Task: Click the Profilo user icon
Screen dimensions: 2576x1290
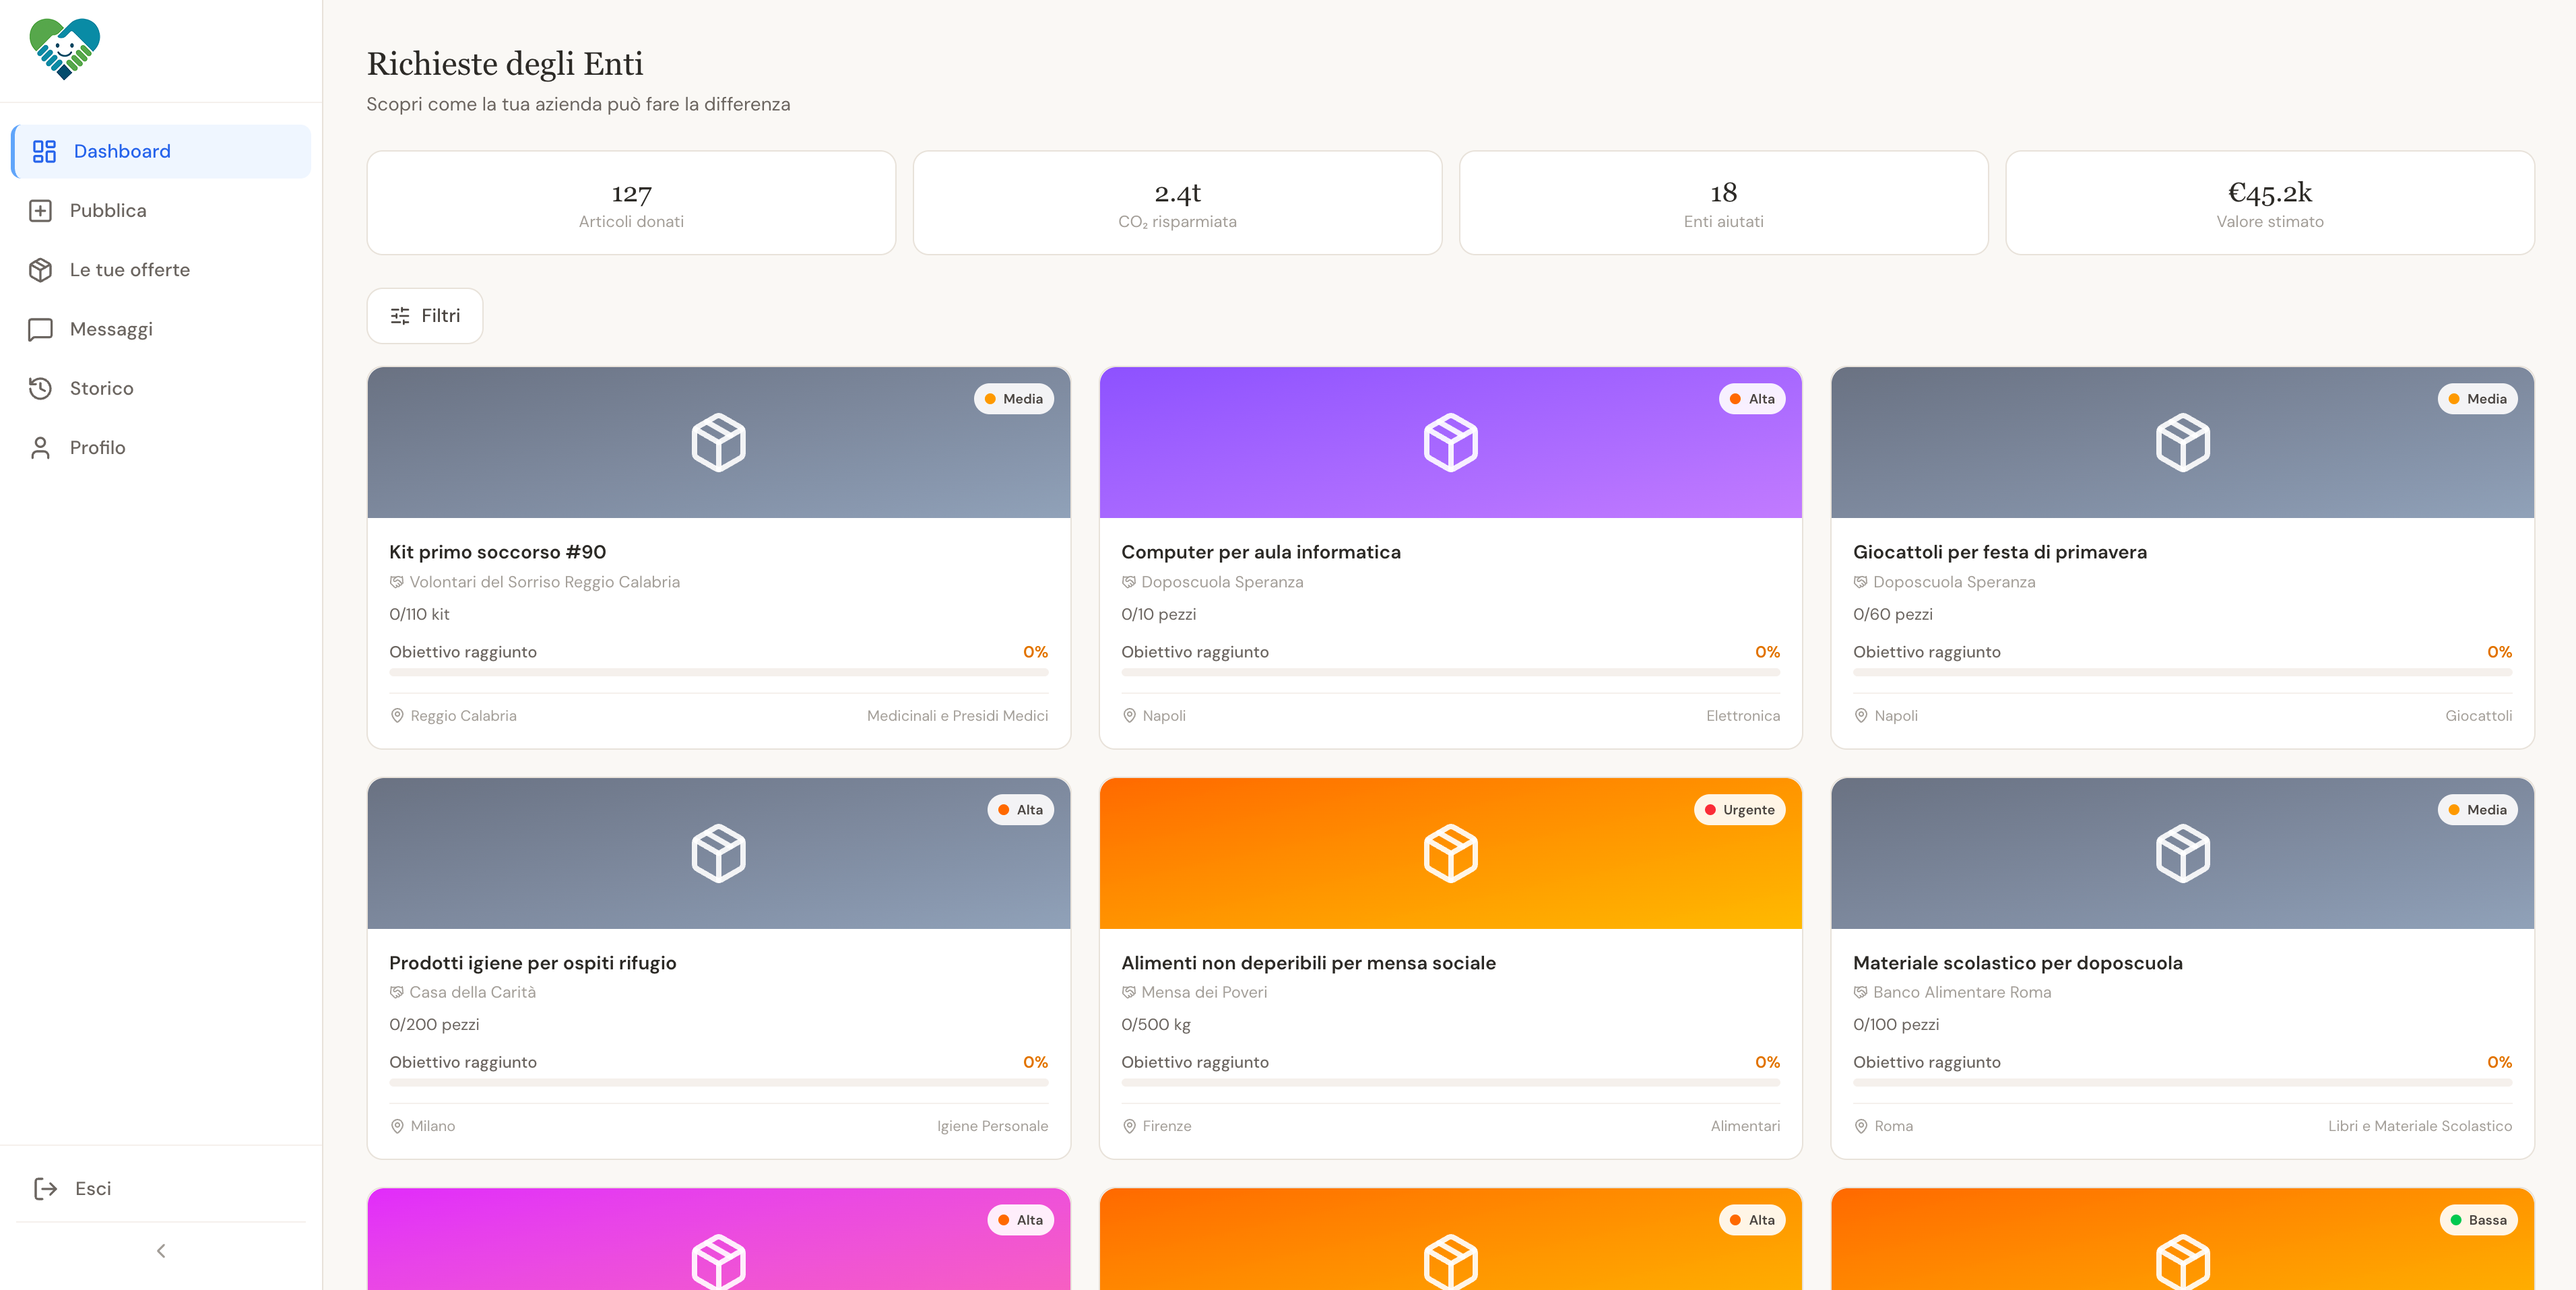Action: pyautogui.click(x=40, y=447)
